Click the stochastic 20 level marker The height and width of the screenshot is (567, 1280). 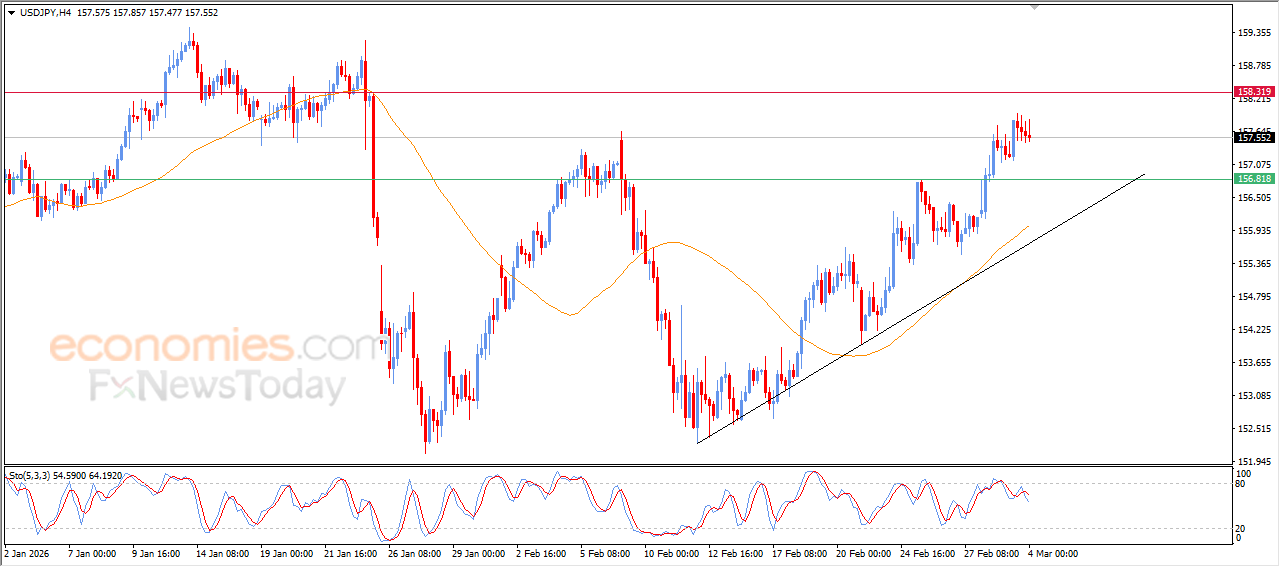click(1240, 527)
